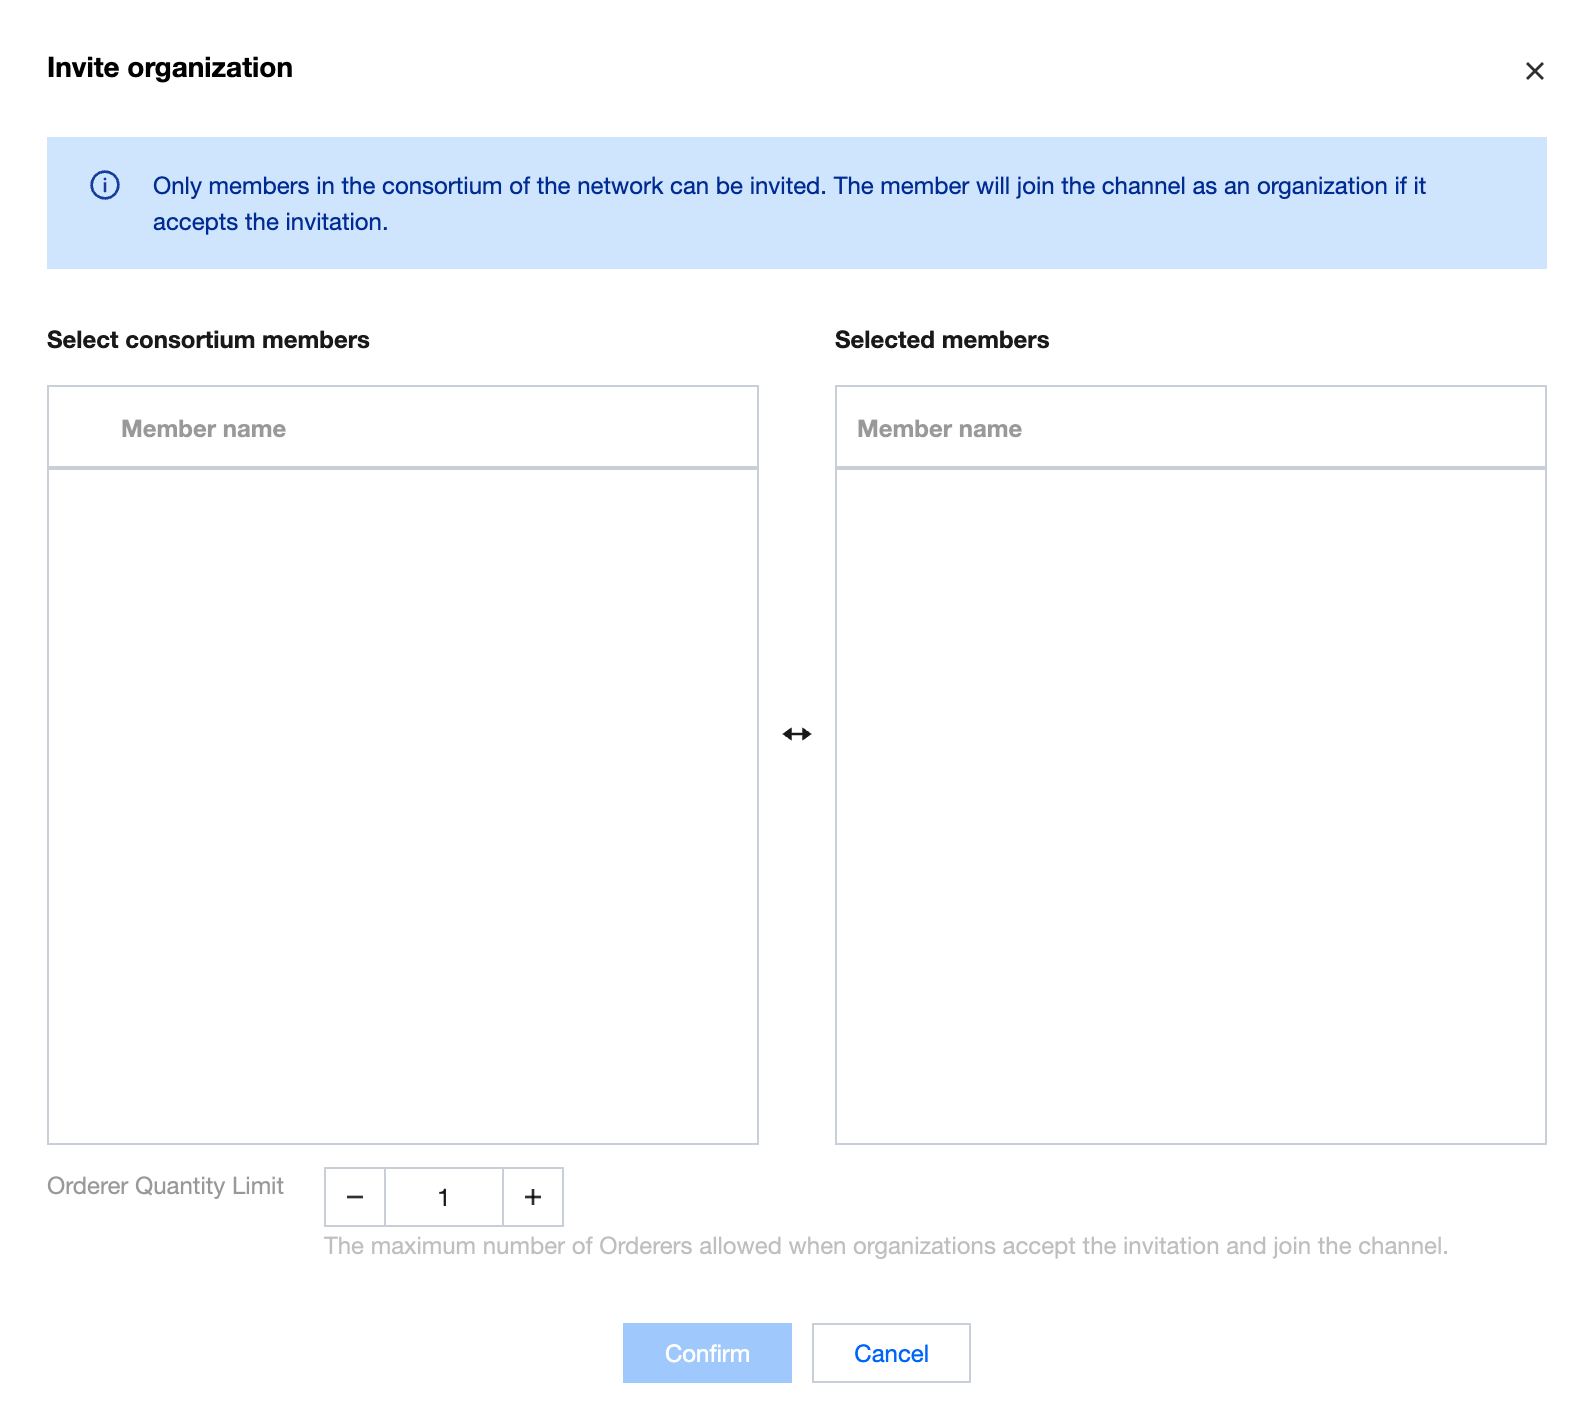Viewport: 1592px width, 1424px height.
Task: Close the Invite organization dialog
Action: pyautogui.click(x=1534, y=71)
